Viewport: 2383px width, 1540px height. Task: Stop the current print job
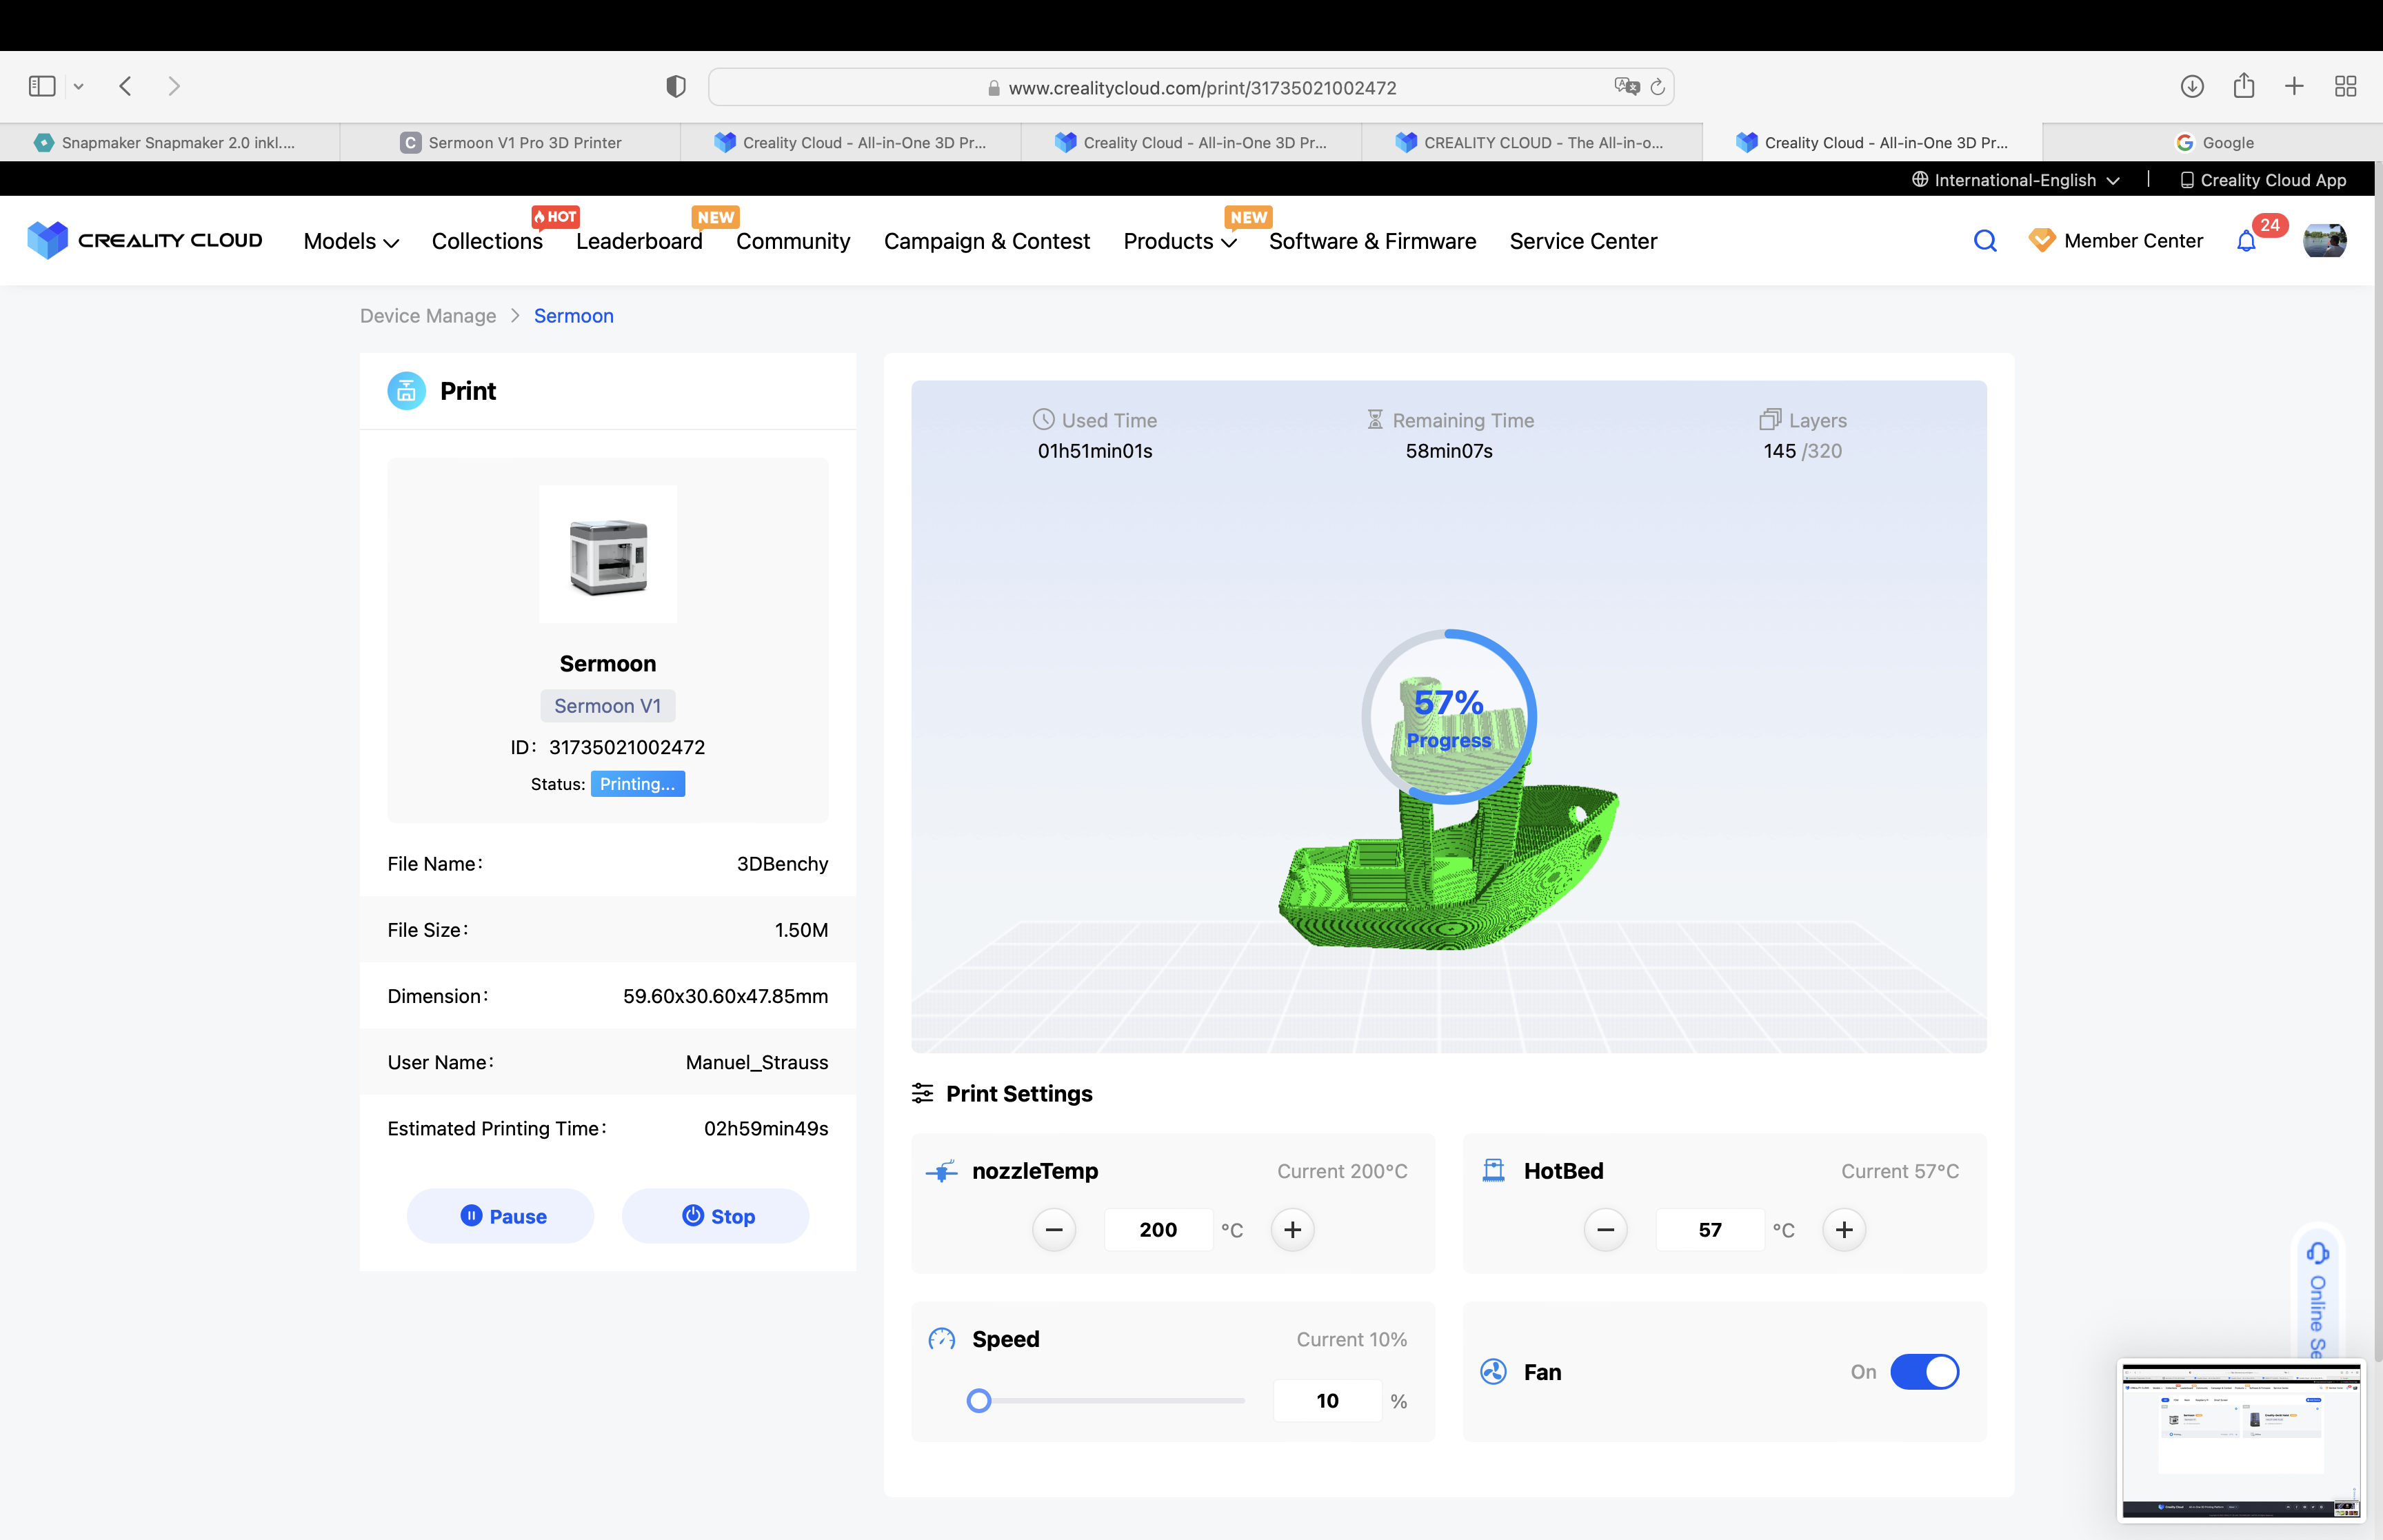pos(715,1216)
